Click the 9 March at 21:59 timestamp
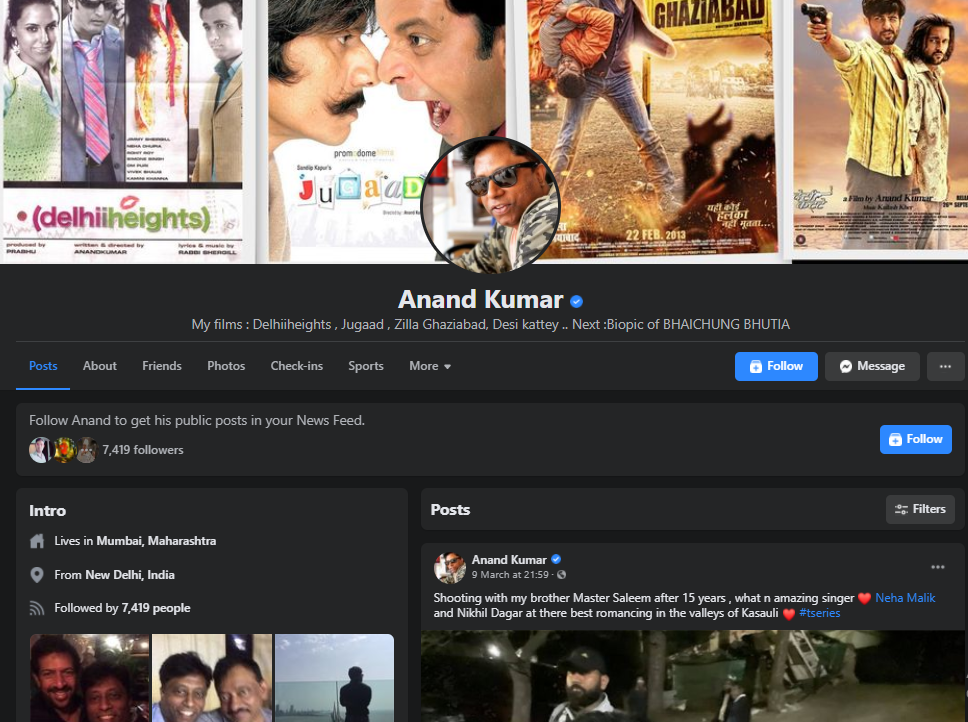Viewport: 968px width, 722px height. pos(510,575)
